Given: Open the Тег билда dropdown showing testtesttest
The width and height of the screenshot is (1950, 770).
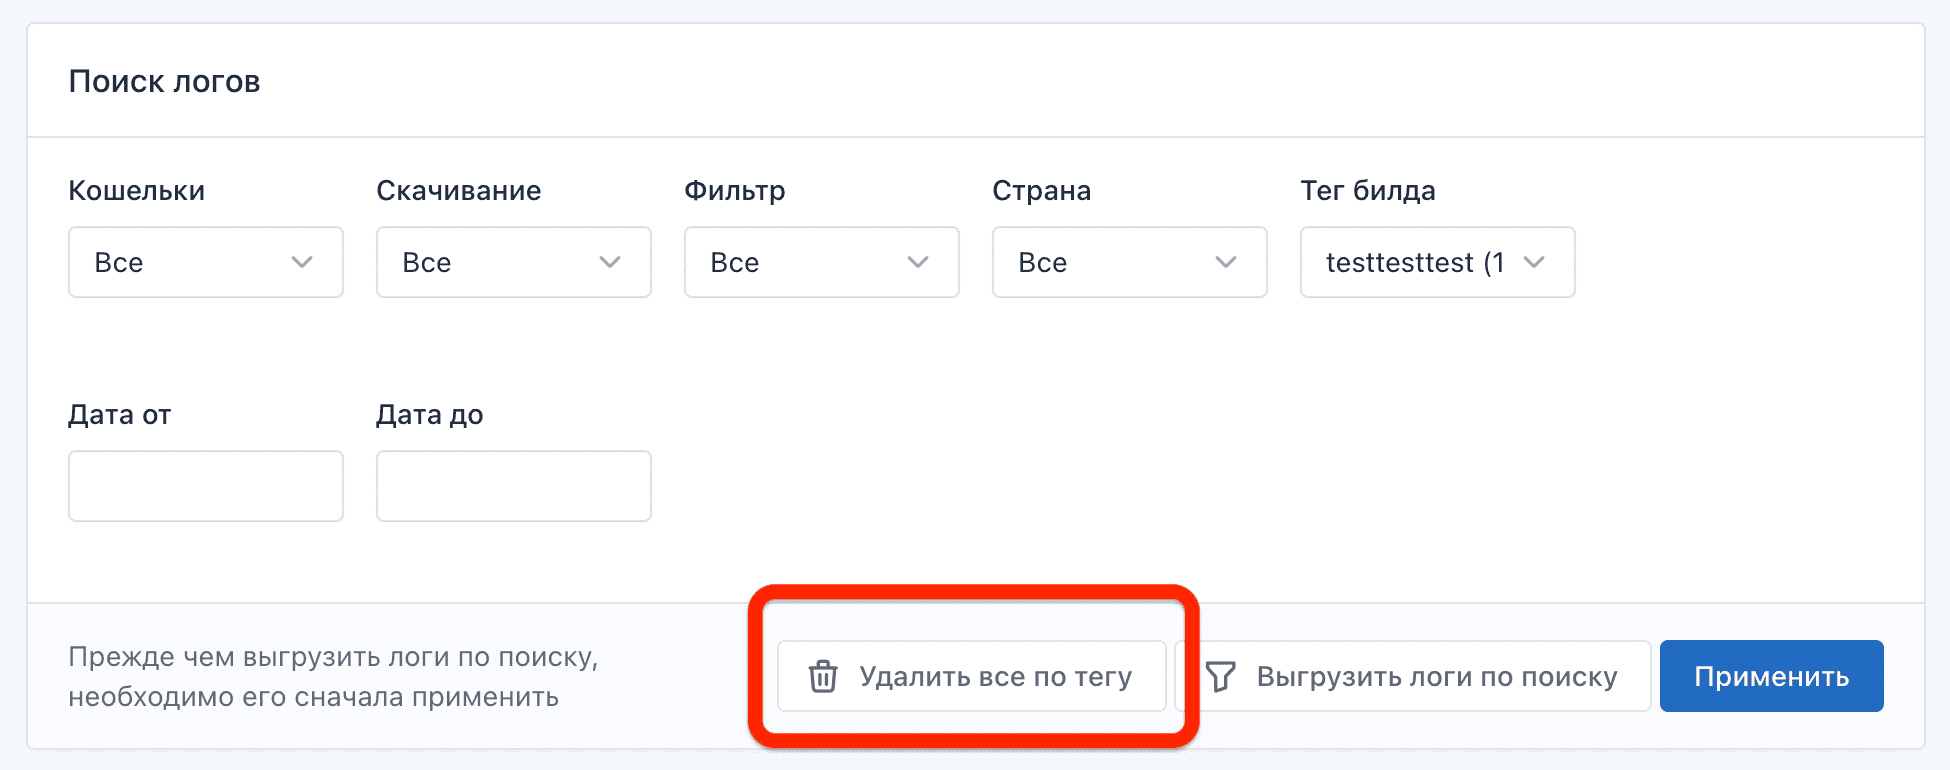Looking at the screenshot, I should tap(1437, 262).
